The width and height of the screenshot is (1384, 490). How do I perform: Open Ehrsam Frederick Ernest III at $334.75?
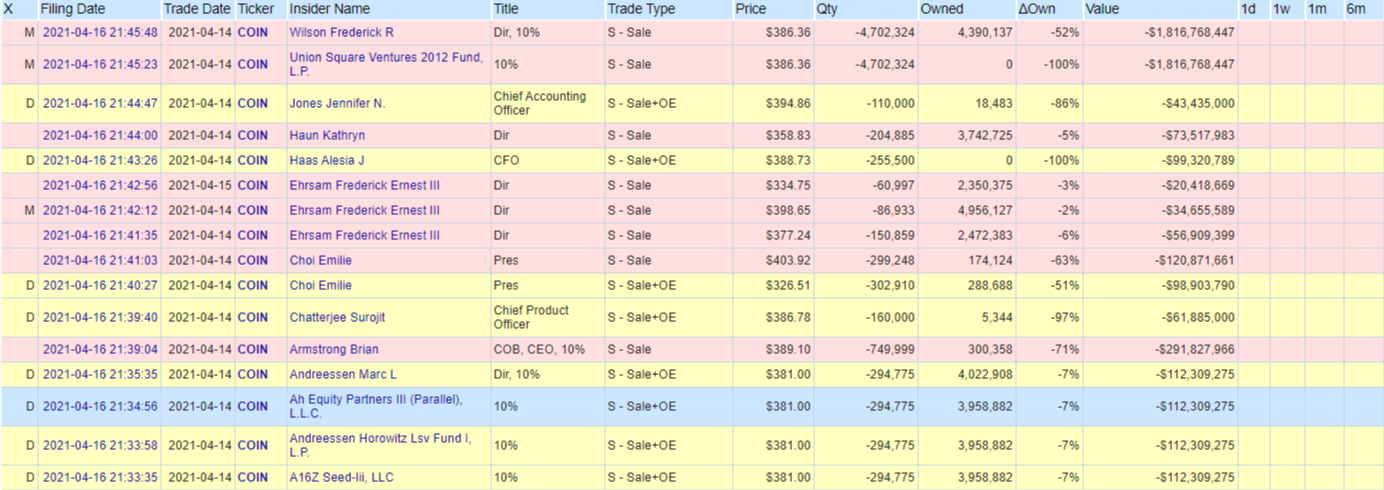tap(365, 185)
